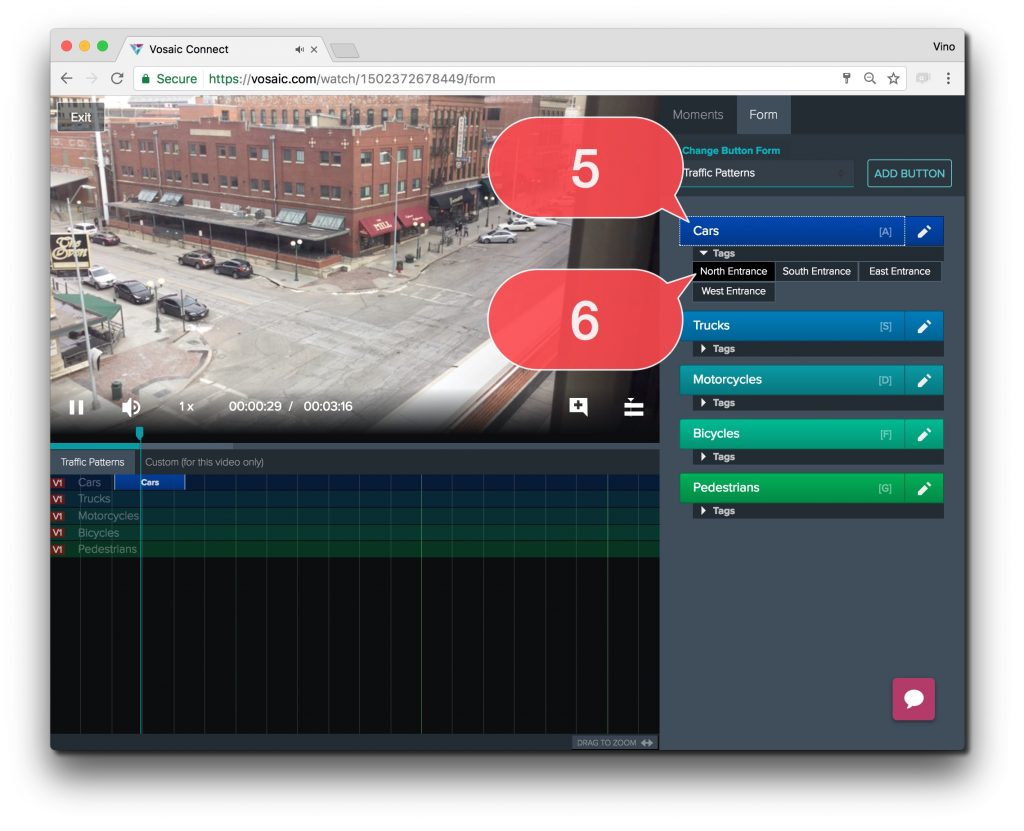Click the DRAG TO ZOOM control
The height and width of the screenshot is (831, 1024).
(x=615, y=743)
